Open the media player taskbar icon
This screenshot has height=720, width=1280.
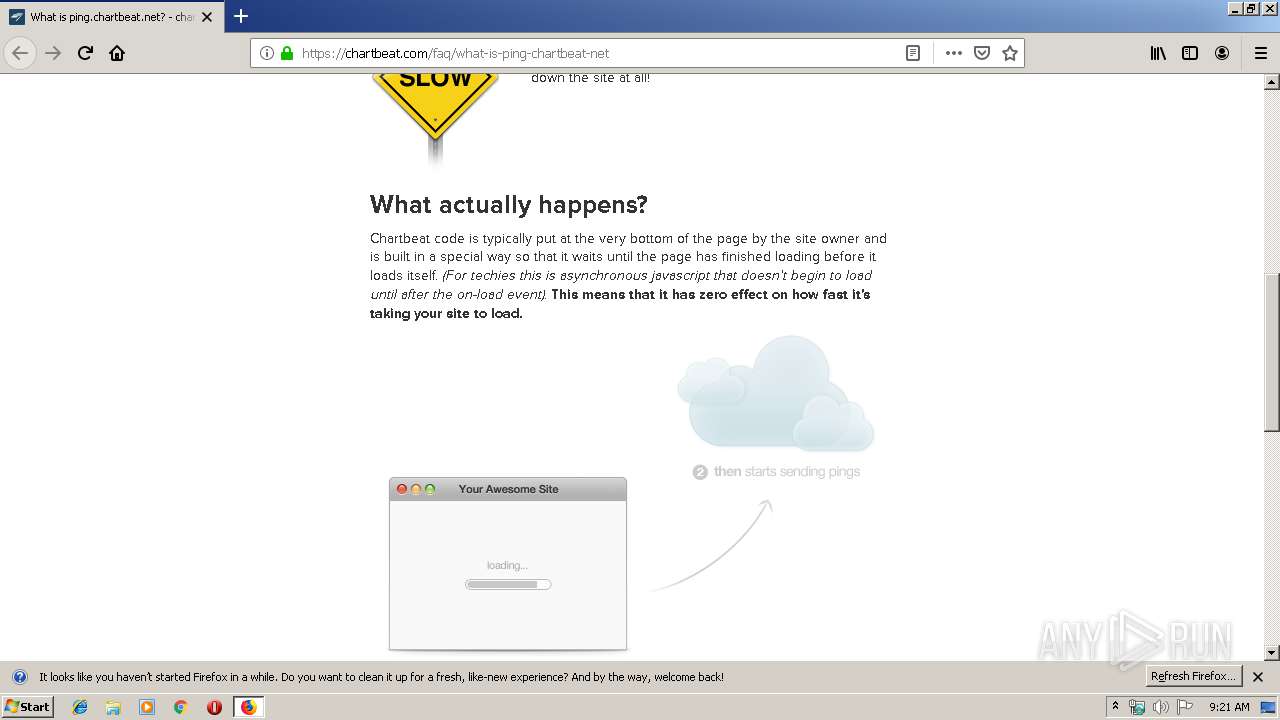pos(147,707)
